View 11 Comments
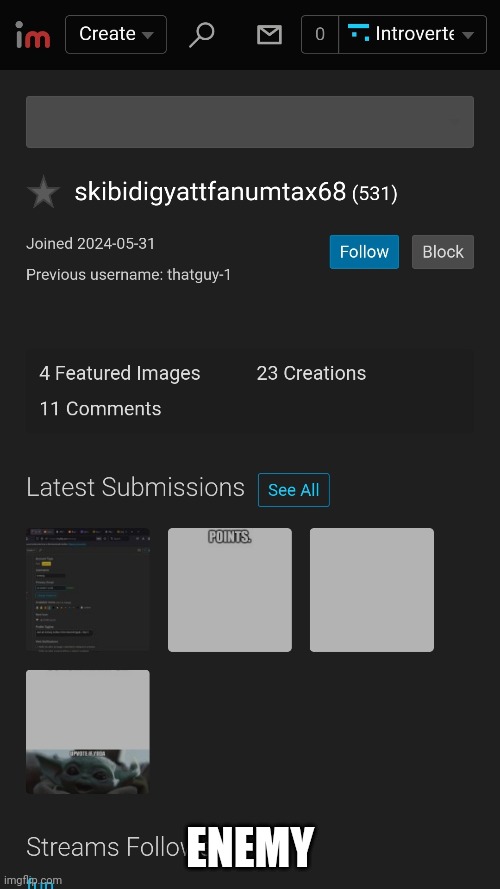Image resolution: width=500 pixels, height=889 pixels. coord(100,409)
